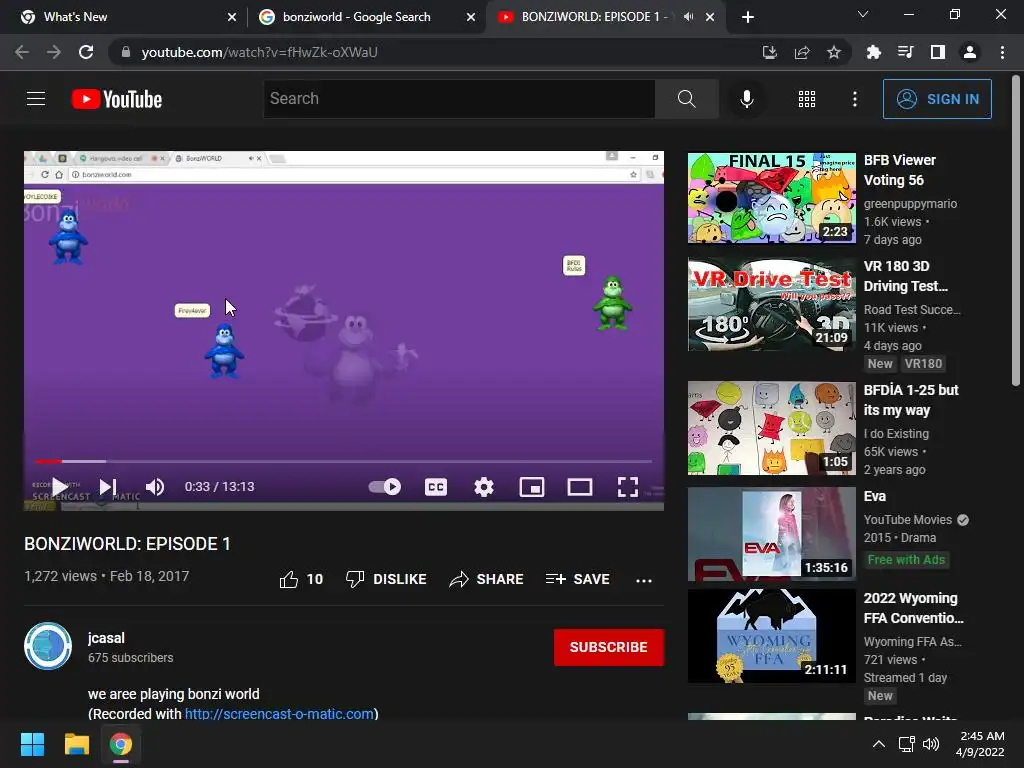
Task: Open the Eva movie thumbnail
Action: click(x=771, y=534)
